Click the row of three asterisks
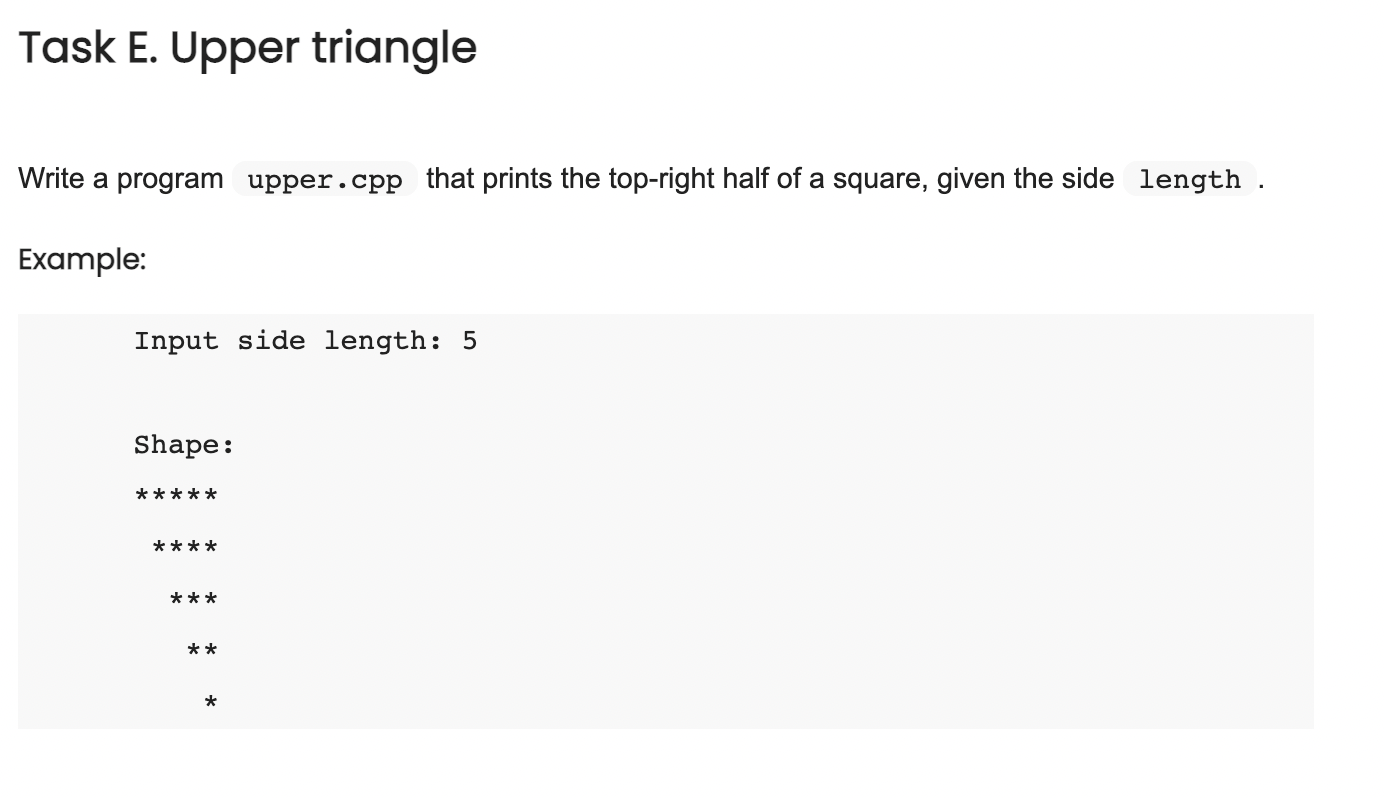The width and height of the screenshot is (1384, 798). tap(194, 600)
